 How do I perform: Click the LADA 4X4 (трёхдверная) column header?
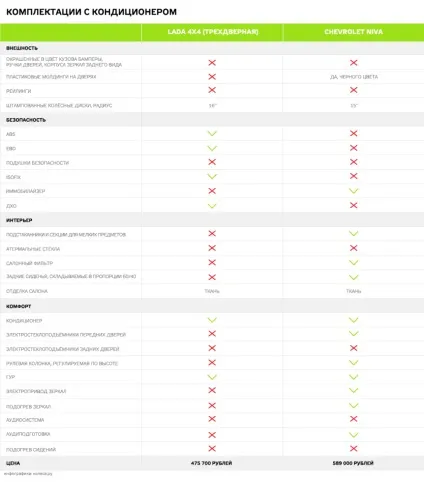[x=213, y=32]
